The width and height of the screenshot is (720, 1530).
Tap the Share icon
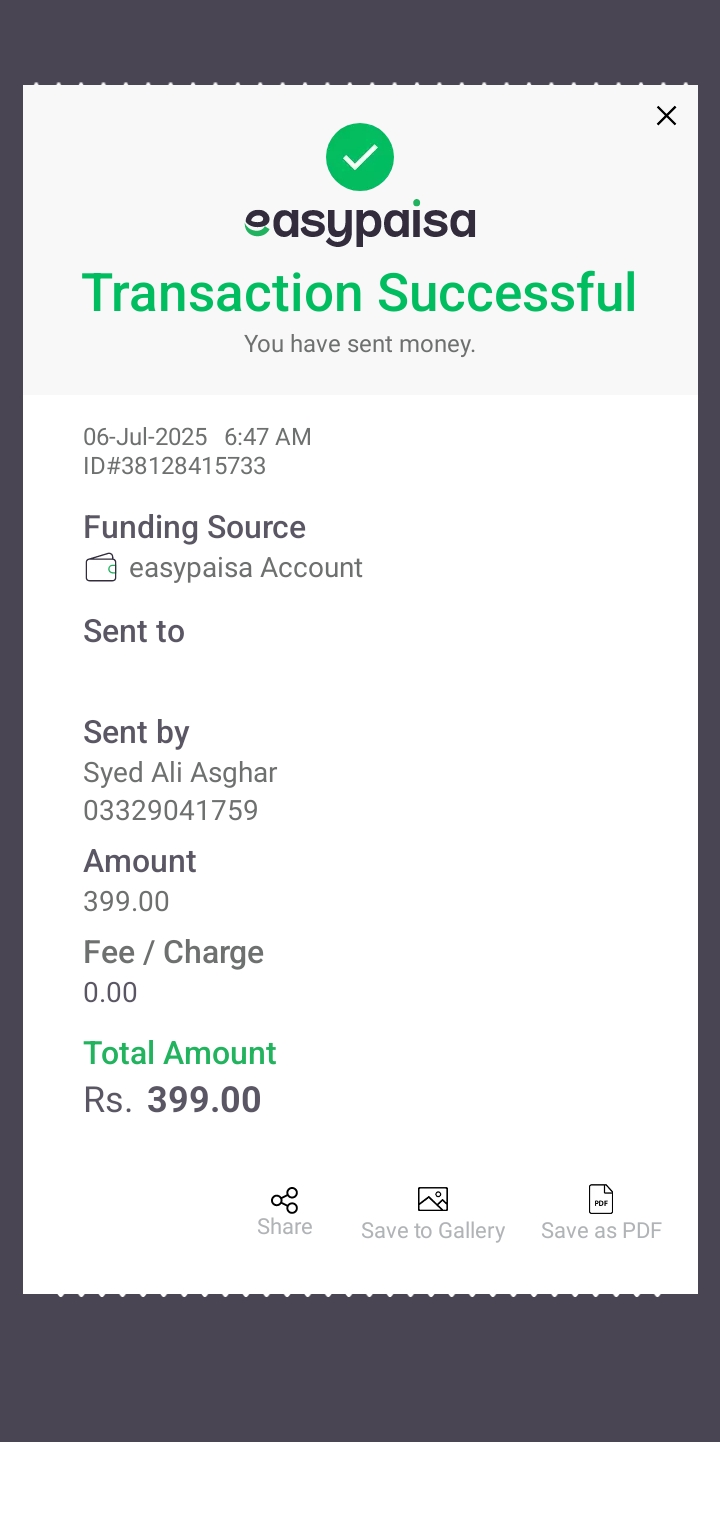click(285, 1200)
